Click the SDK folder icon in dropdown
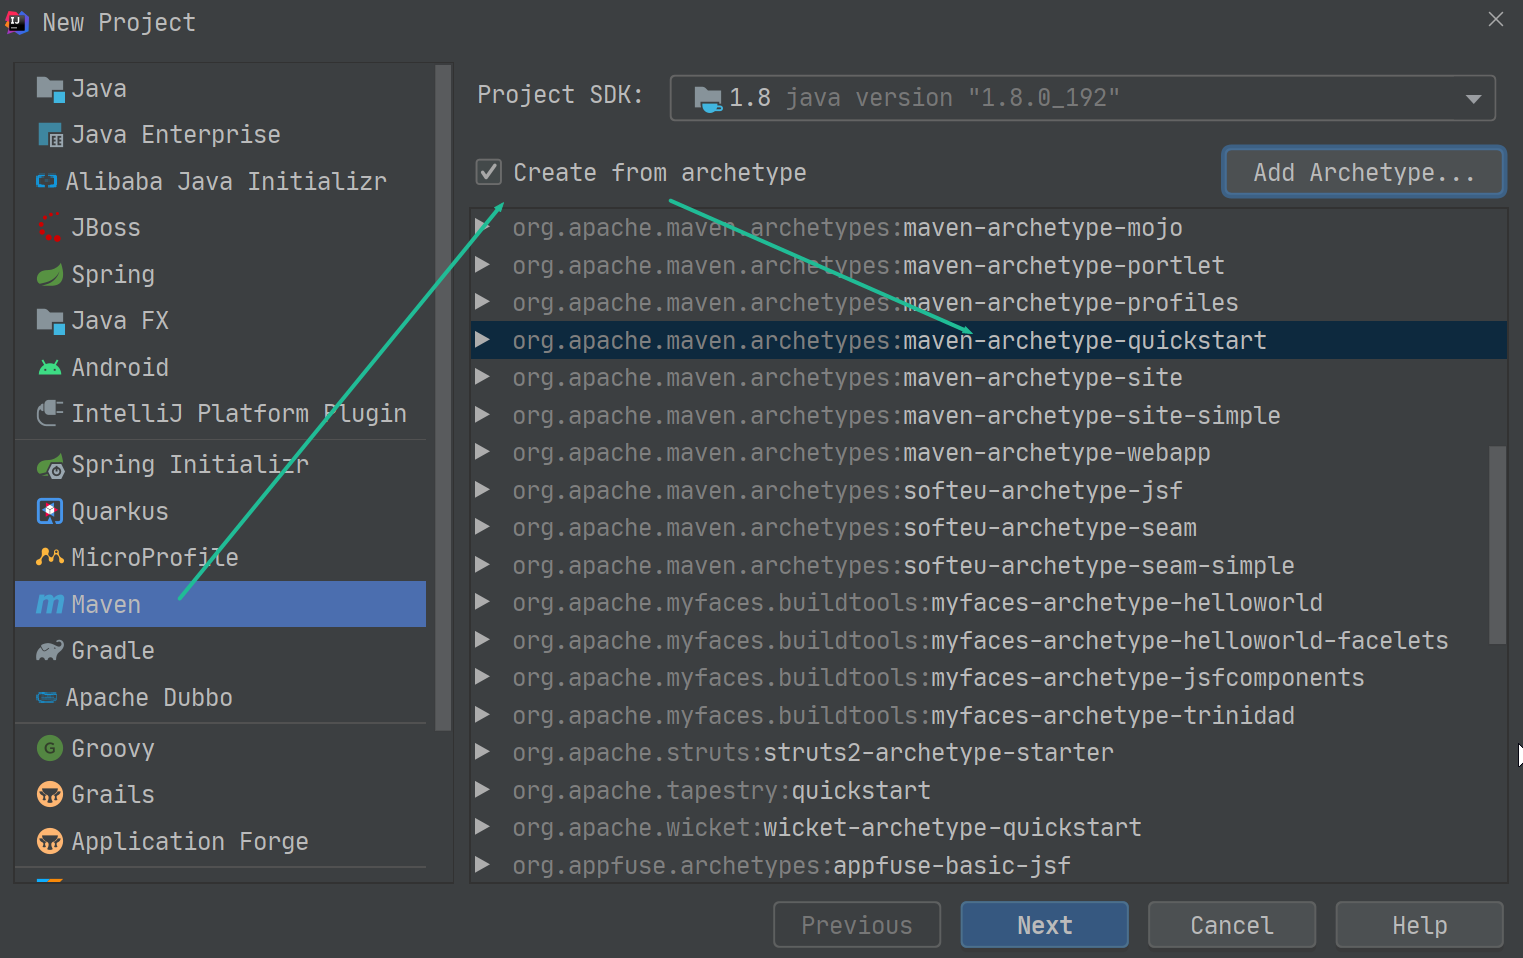Screen dimensions: 1523x958 point(708,99)
